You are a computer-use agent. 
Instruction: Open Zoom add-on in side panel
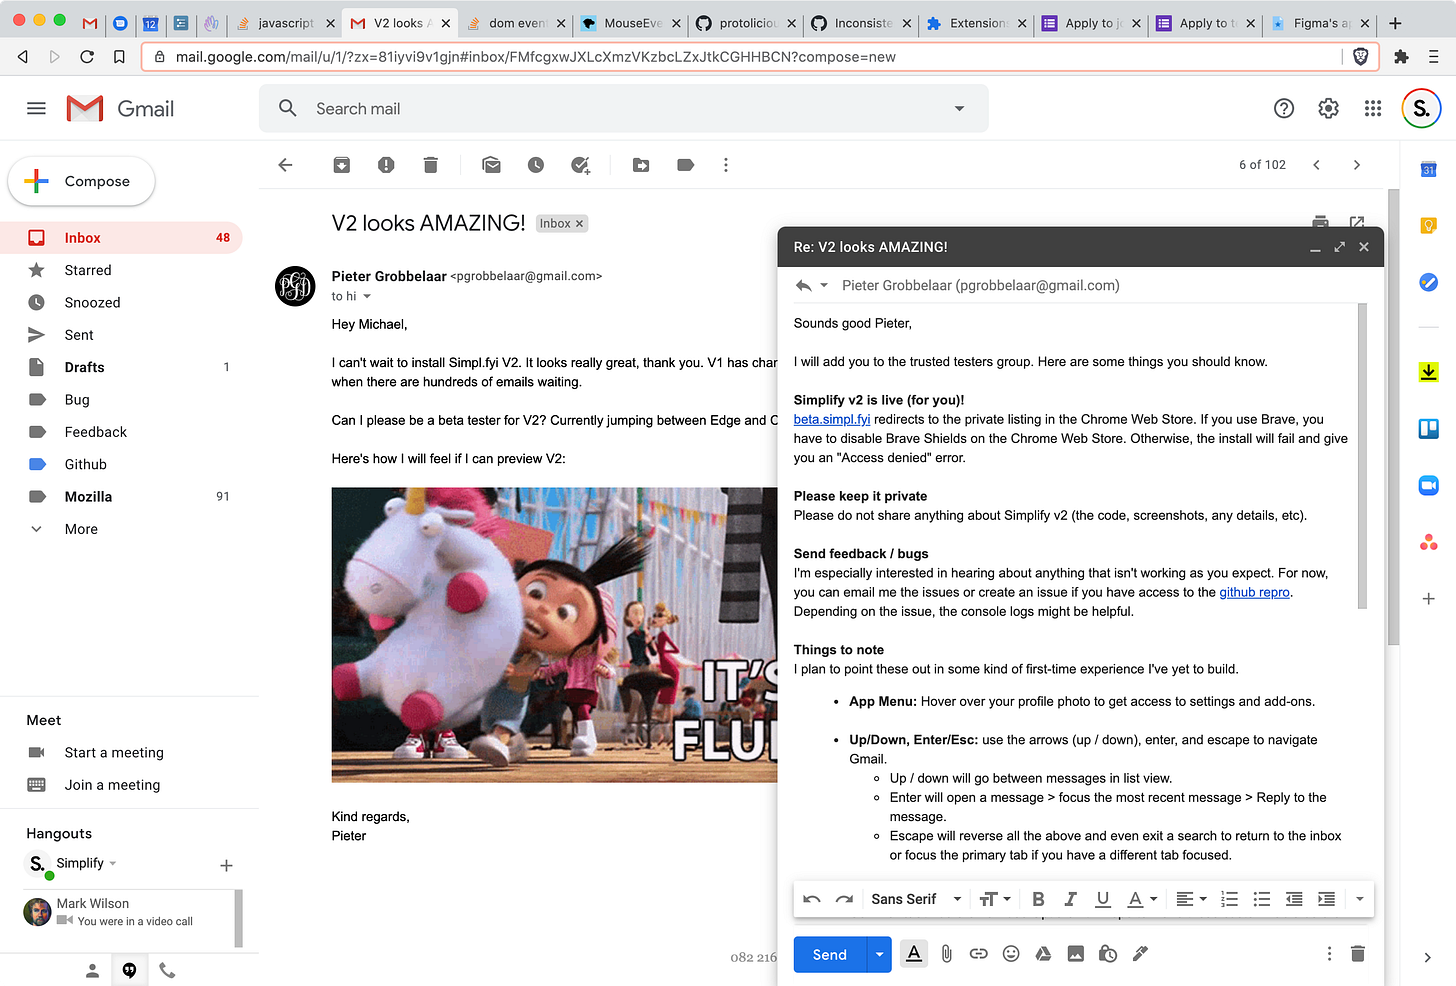[1428, 485]
